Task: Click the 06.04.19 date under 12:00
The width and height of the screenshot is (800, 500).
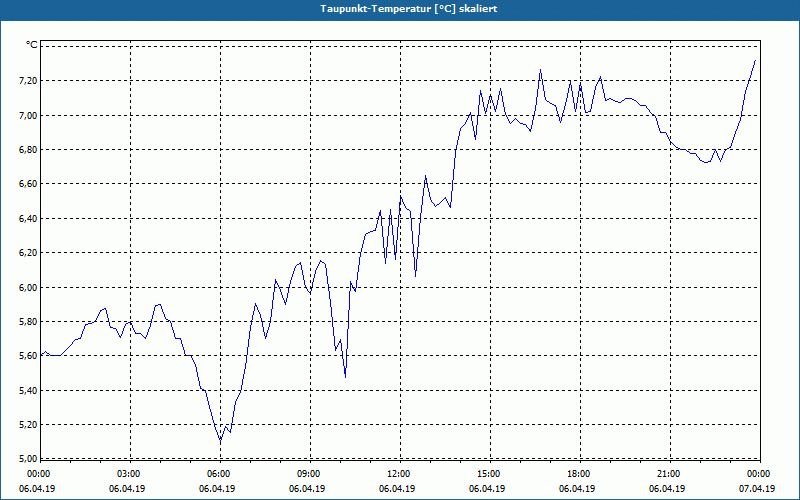Action: click(x=397, y=488)
